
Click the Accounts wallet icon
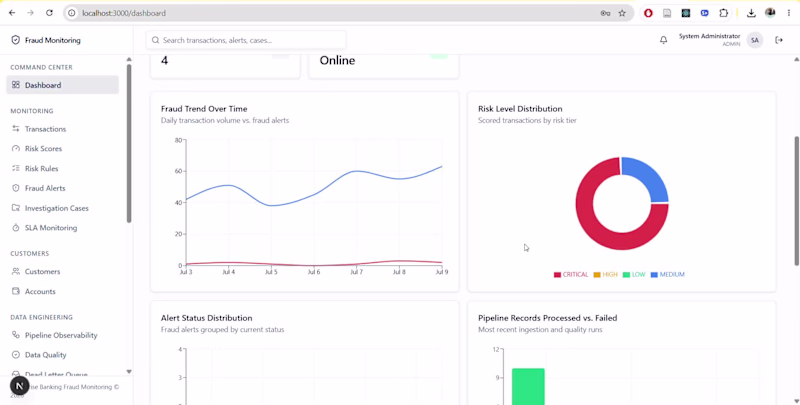tap(16, 291)
